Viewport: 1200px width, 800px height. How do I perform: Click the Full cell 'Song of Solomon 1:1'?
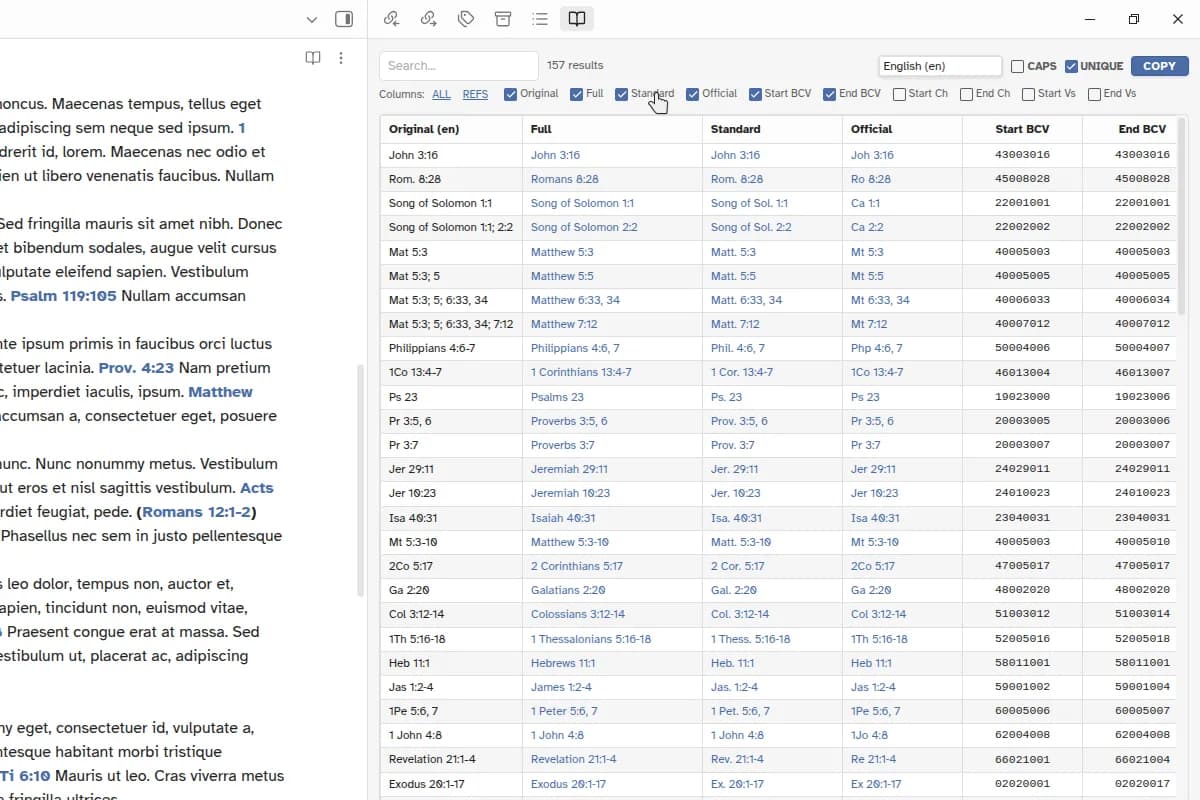point(582,203)
